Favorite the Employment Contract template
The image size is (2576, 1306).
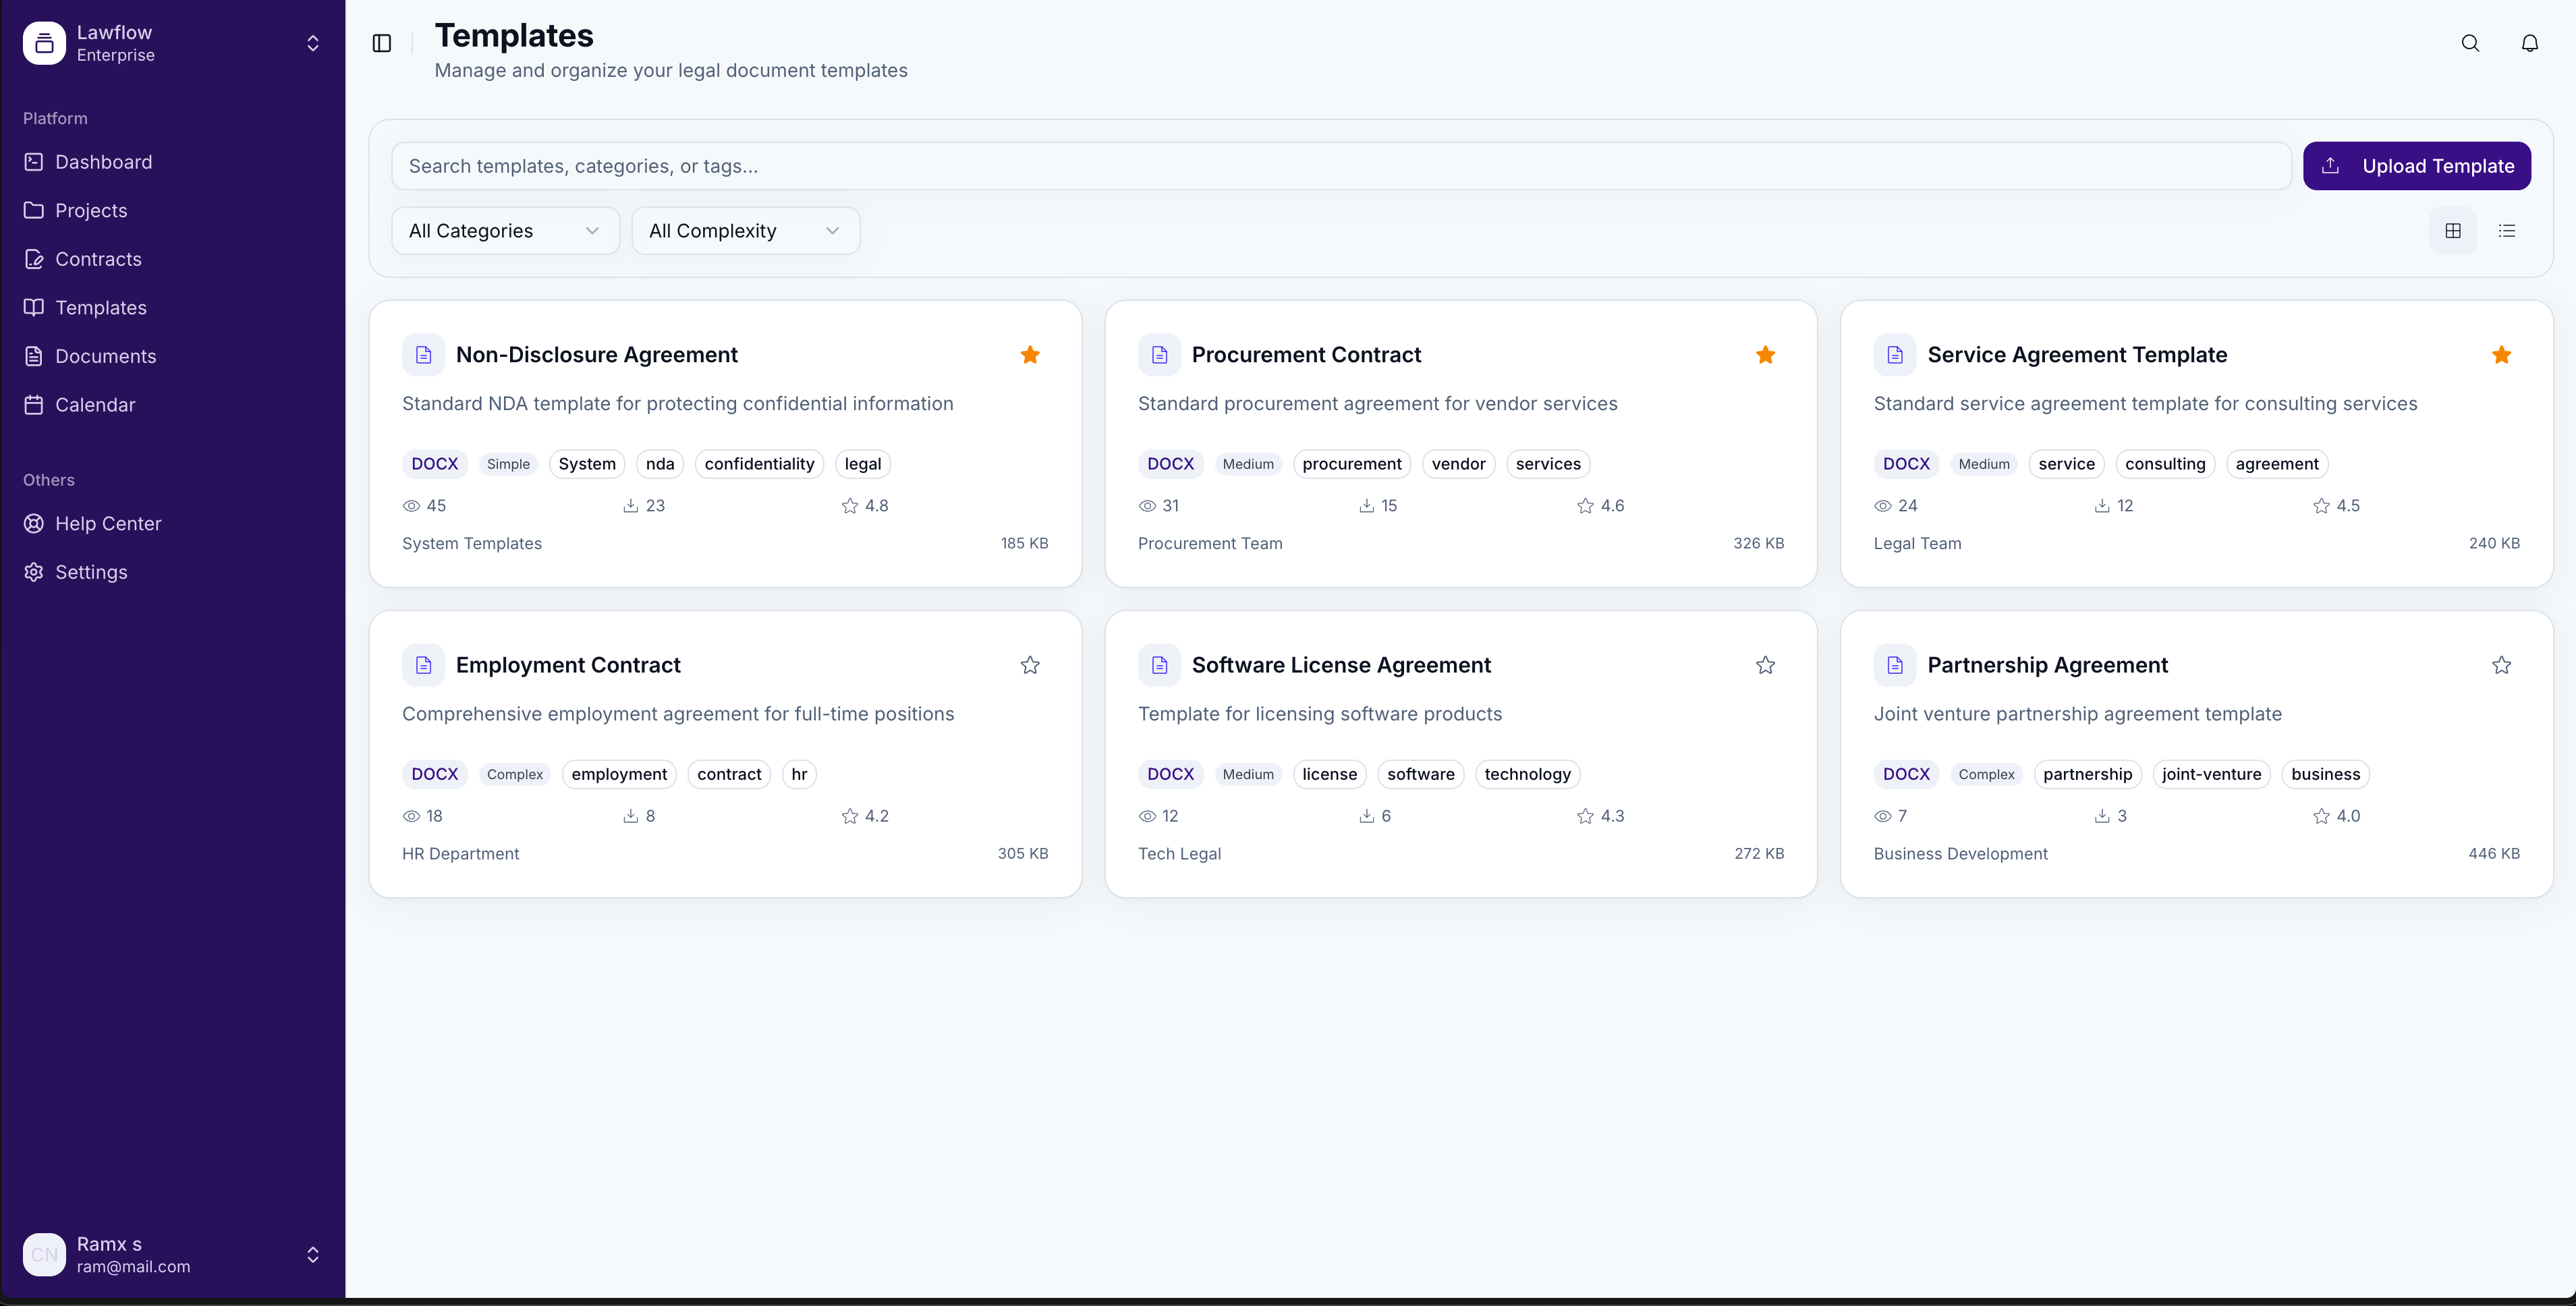[1030, 665]
